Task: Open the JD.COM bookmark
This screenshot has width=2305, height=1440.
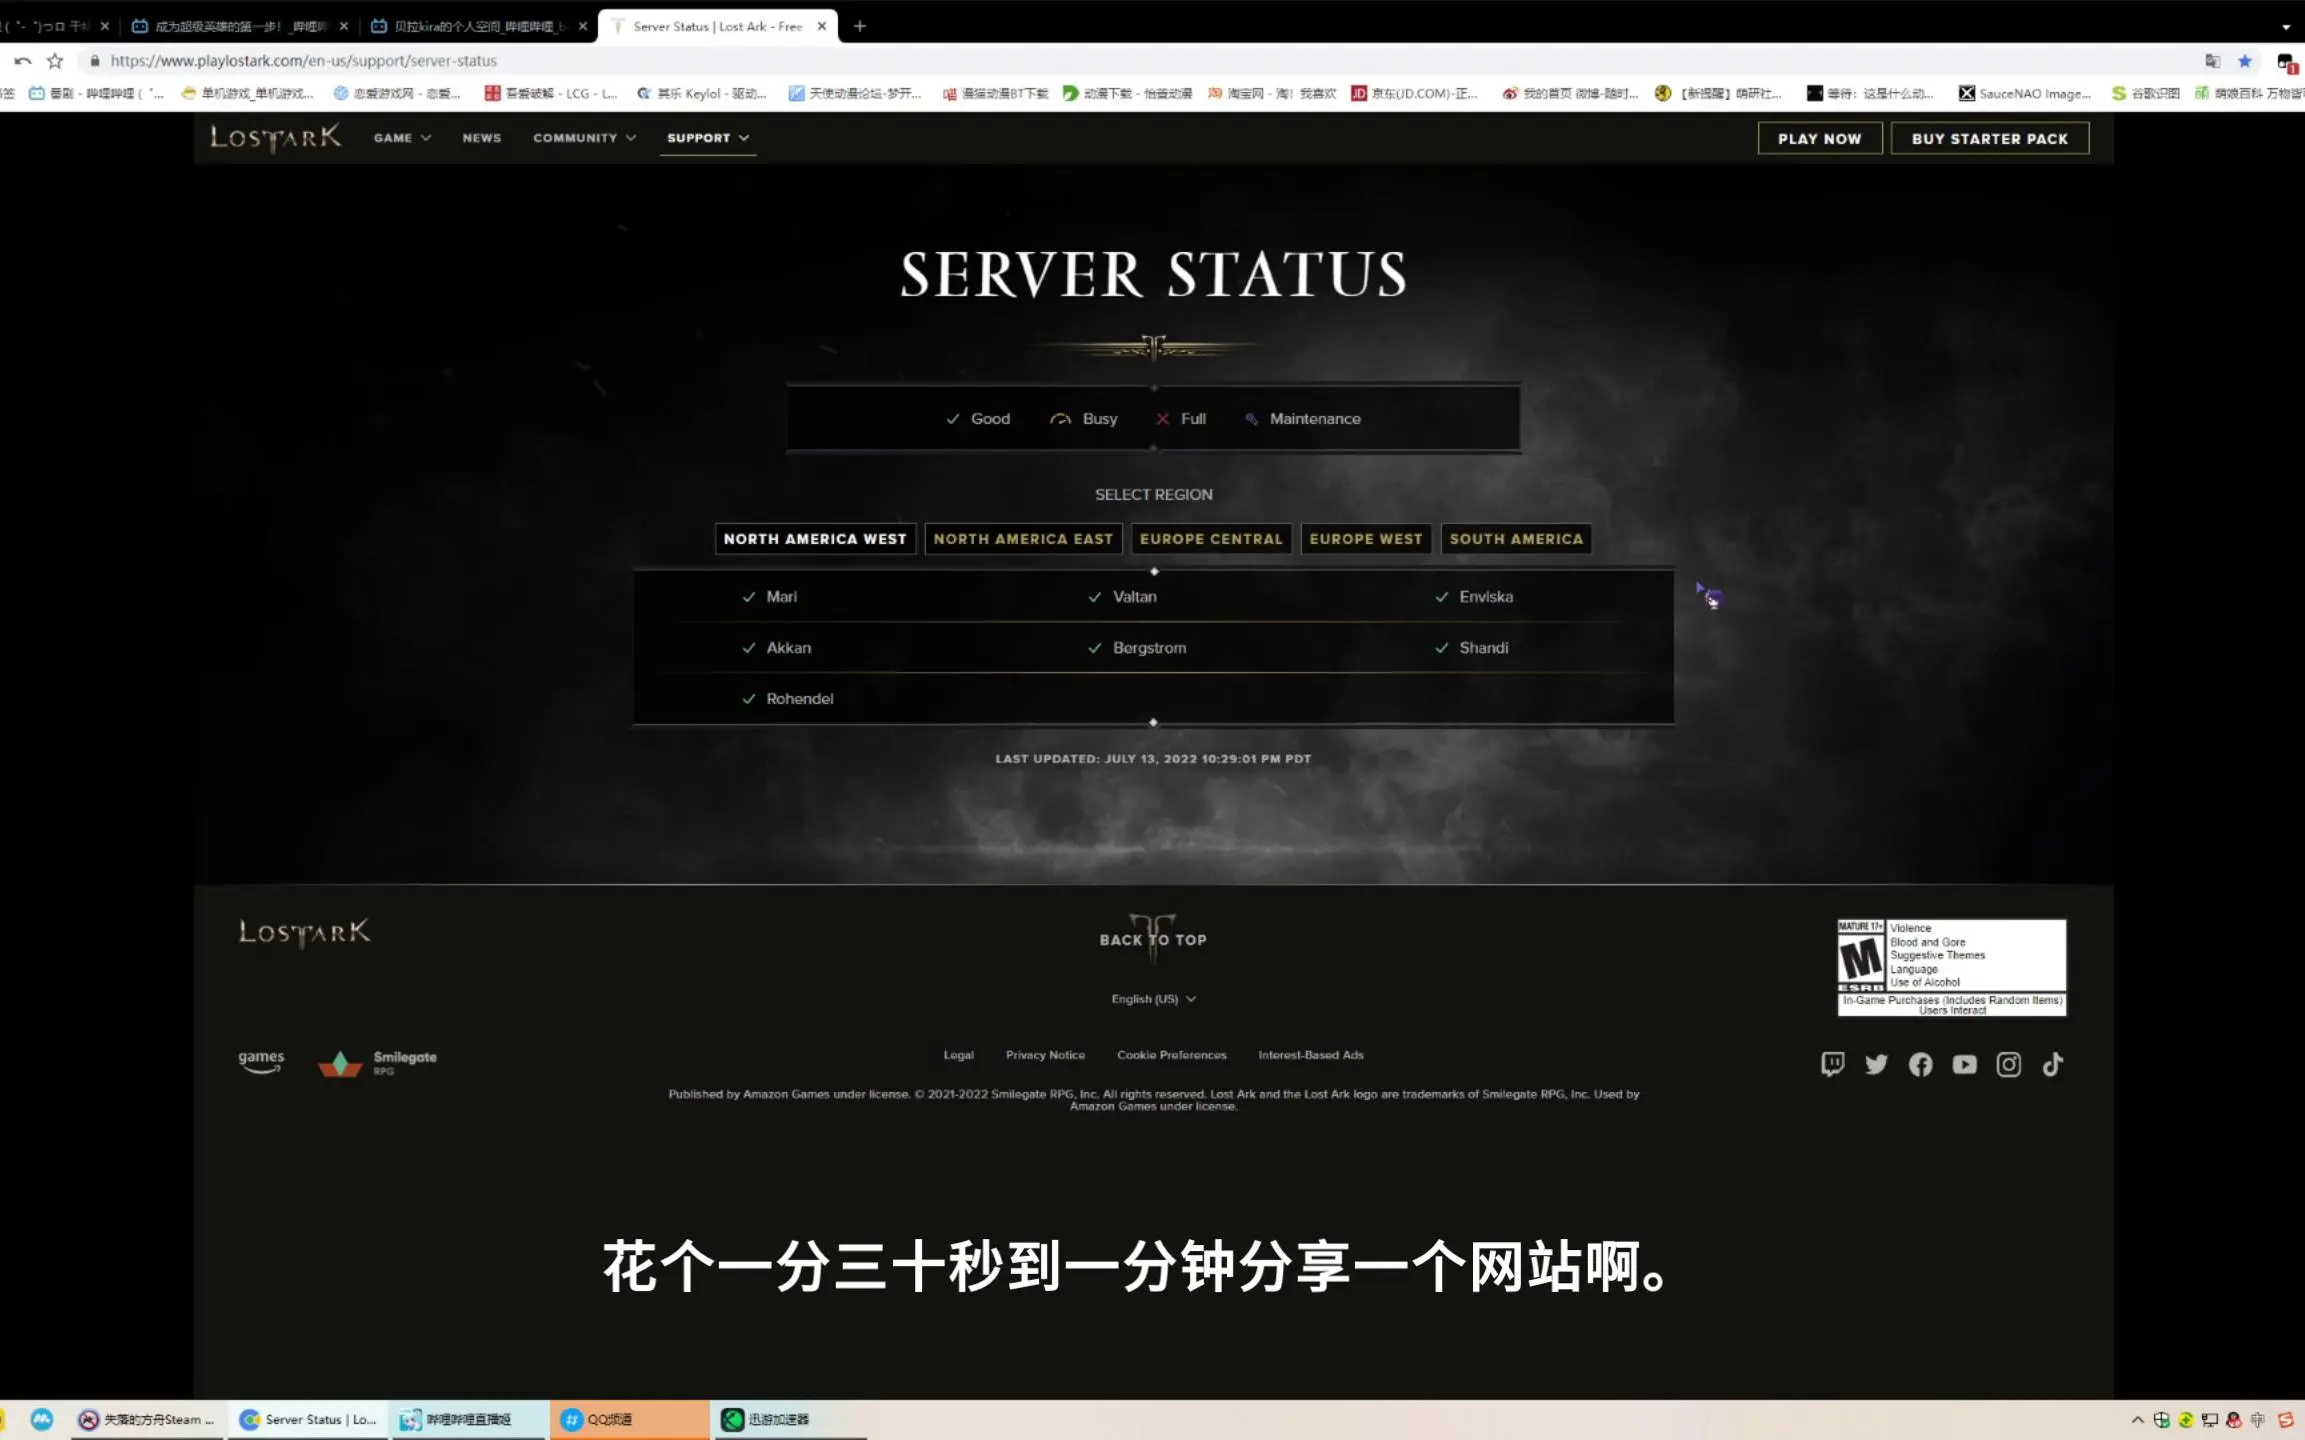Action: [1414, 93]
